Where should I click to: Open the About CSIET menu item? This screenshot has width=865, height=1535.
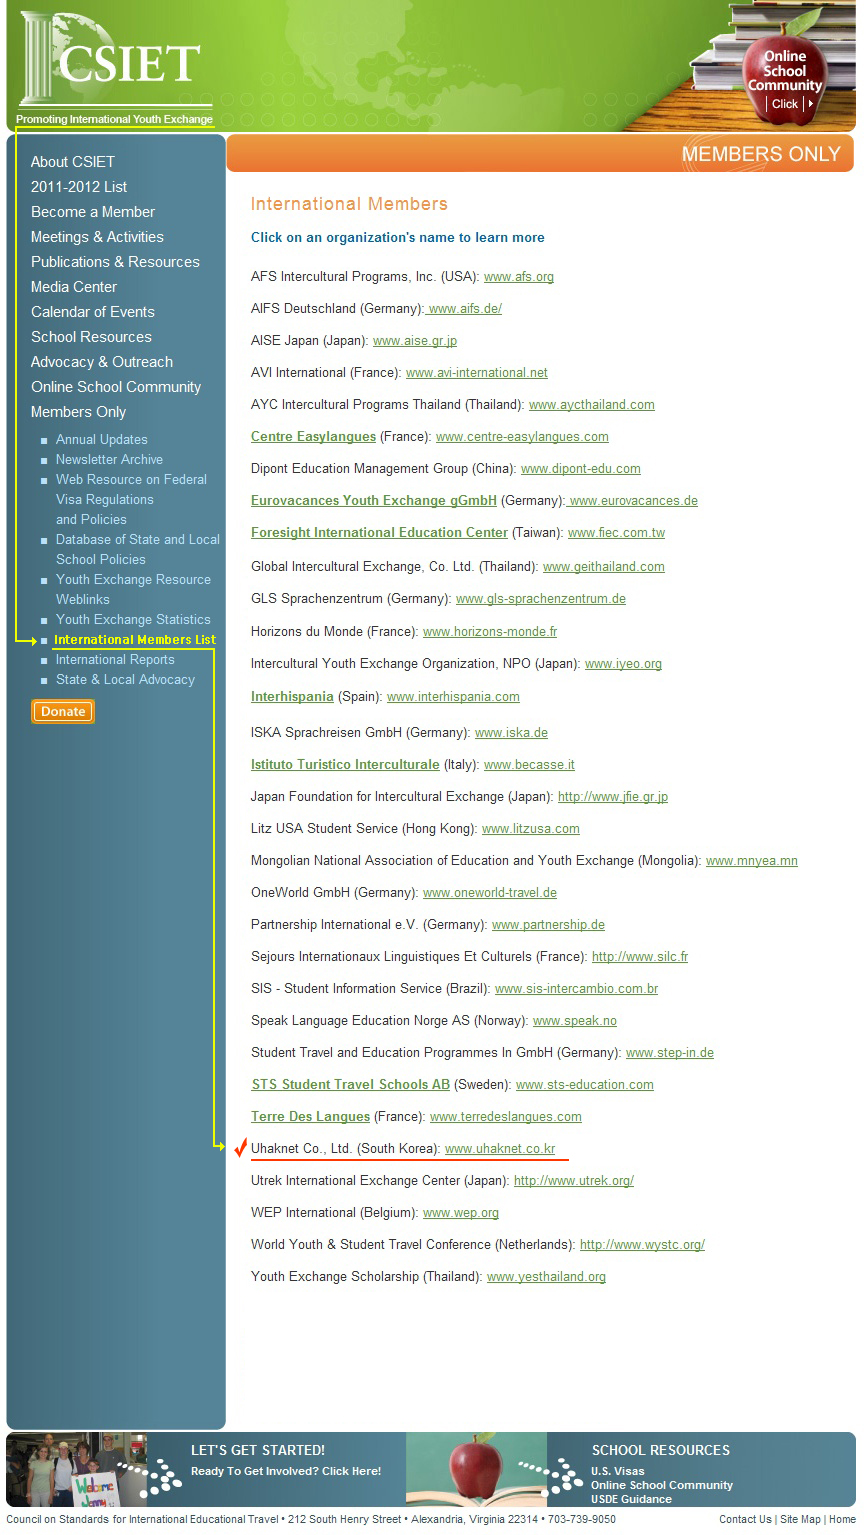click(x=73, y=162)
